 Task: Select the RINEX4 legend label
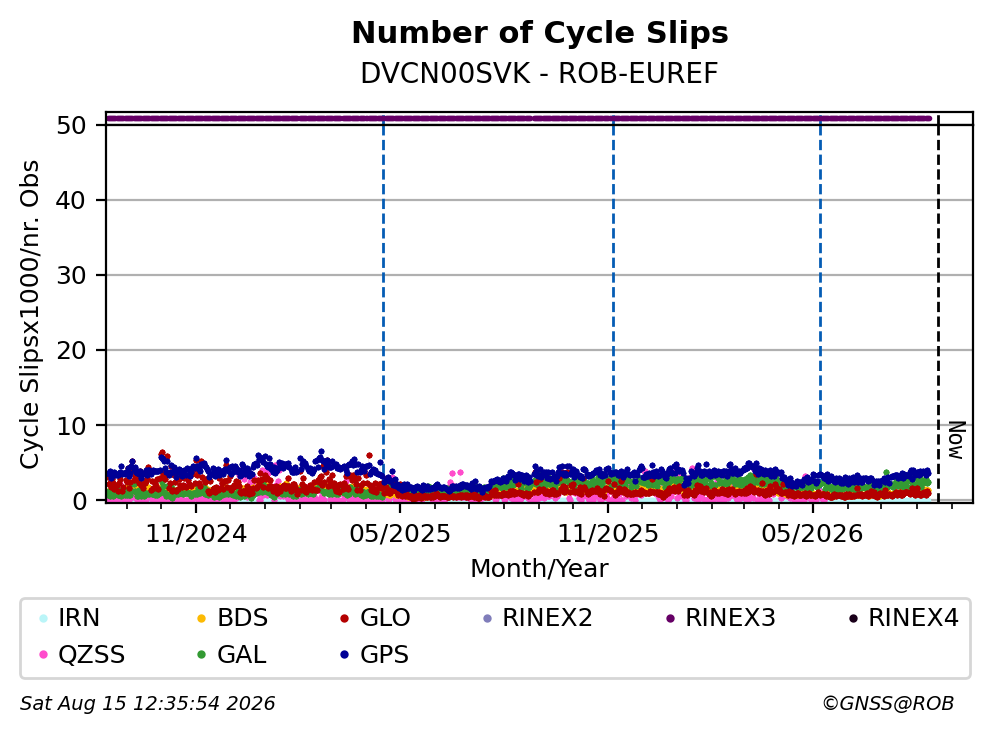914,618
